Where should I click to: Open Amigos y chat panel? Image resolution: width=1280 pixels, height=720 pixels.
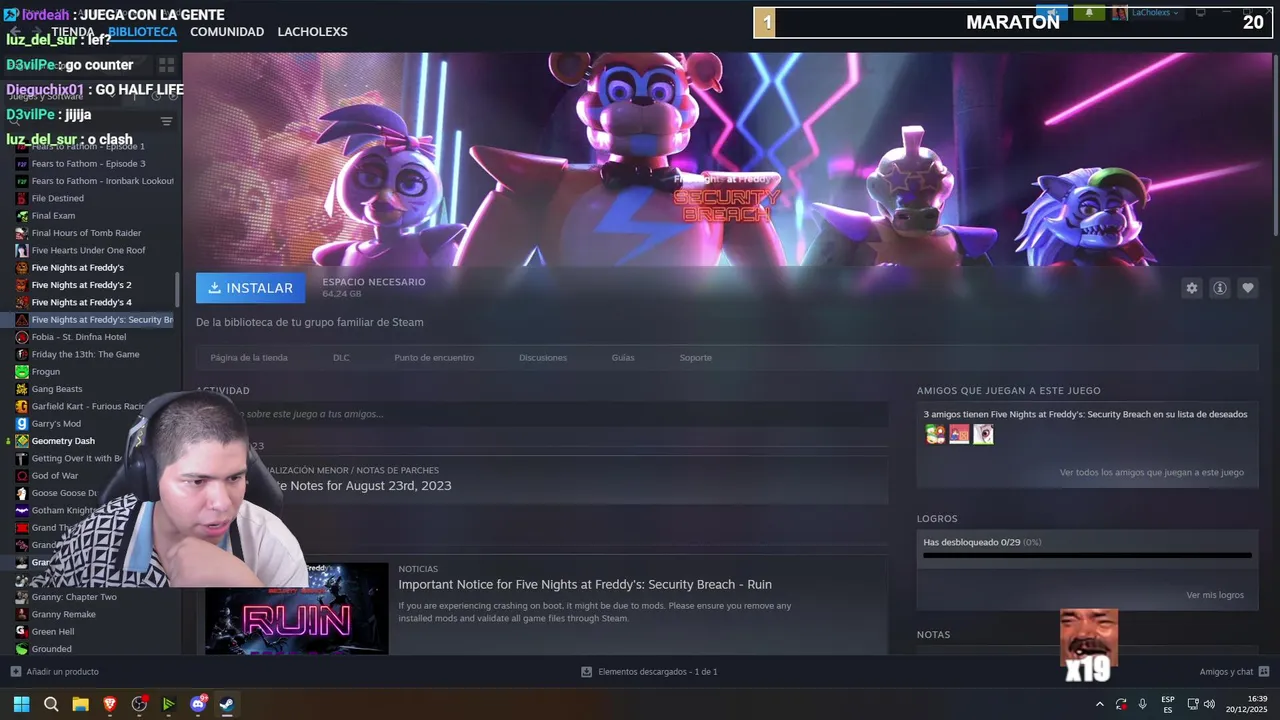pos(1234,672)
